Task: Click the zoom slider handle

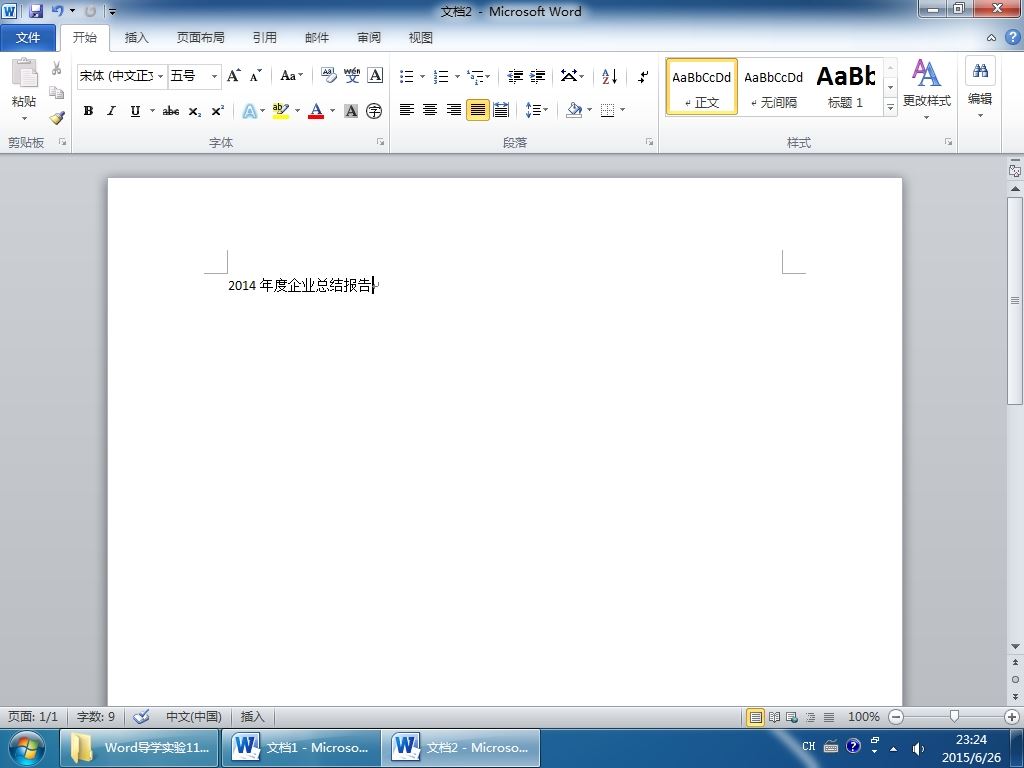Action: (x=954, y=717)
